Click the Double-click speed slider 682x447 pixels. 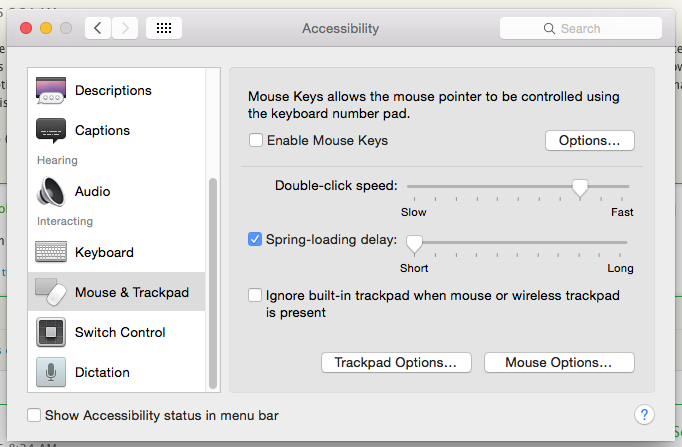(578, 186)
